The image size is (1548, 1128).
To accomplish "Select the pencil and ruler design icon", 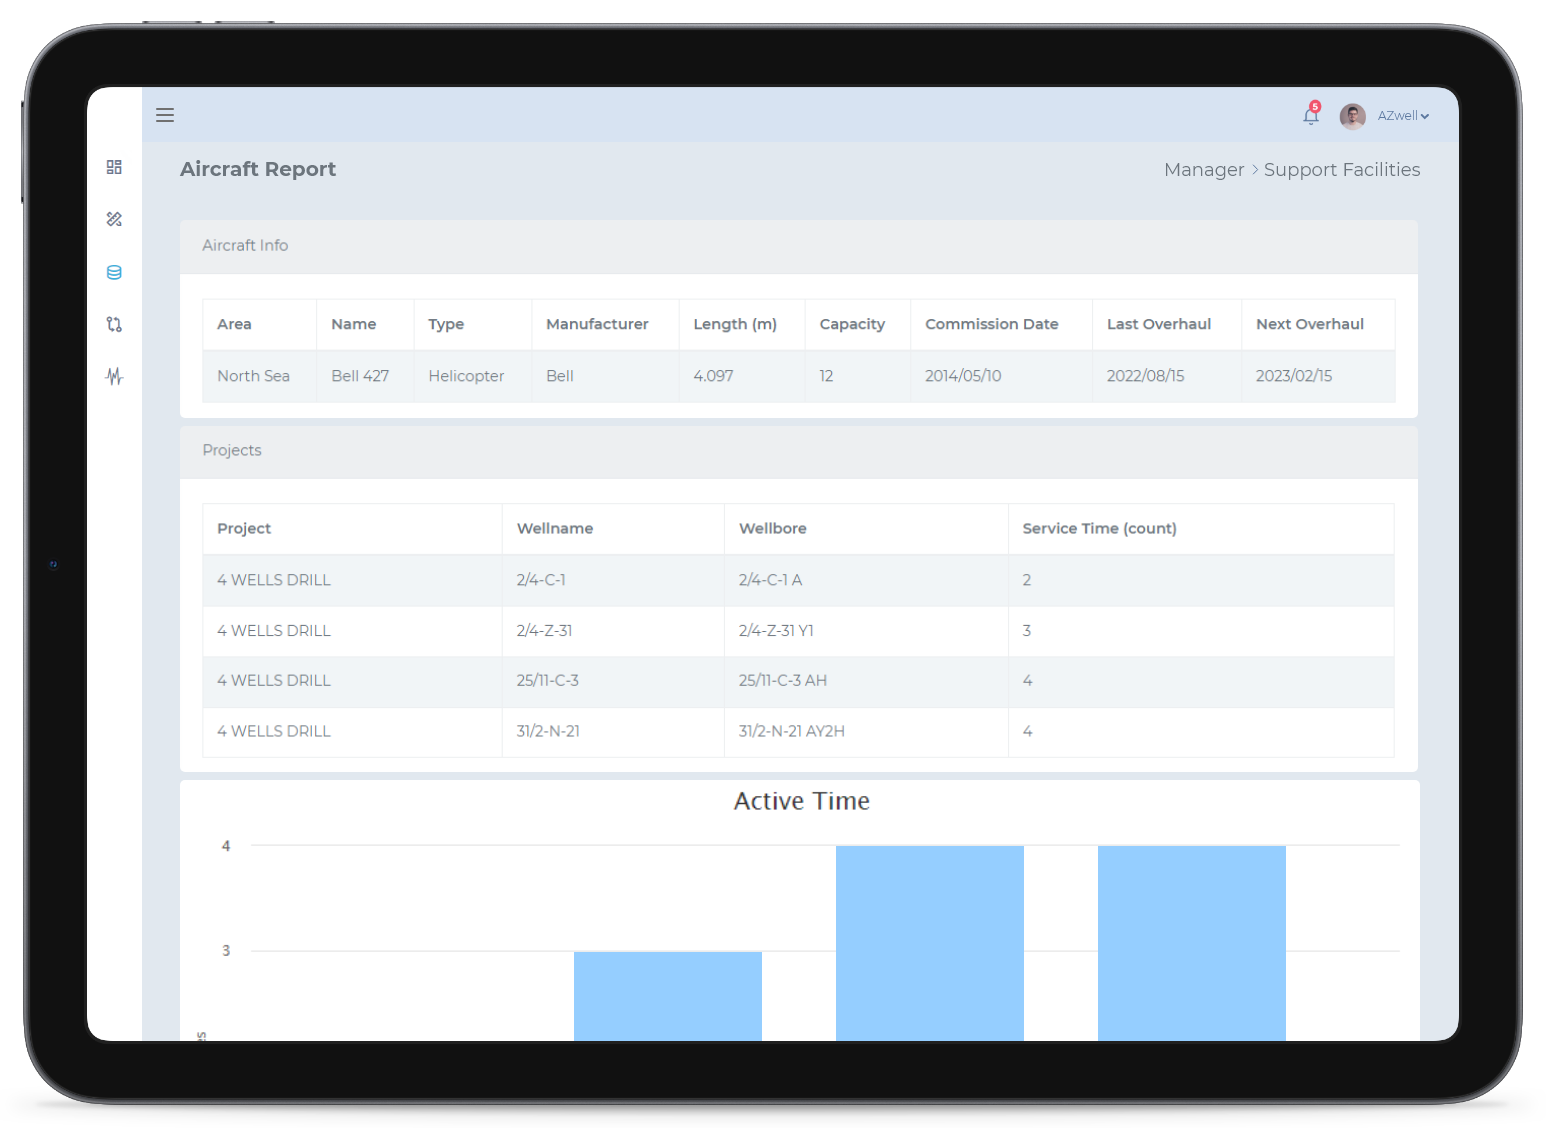I will (x=114, y=219).
